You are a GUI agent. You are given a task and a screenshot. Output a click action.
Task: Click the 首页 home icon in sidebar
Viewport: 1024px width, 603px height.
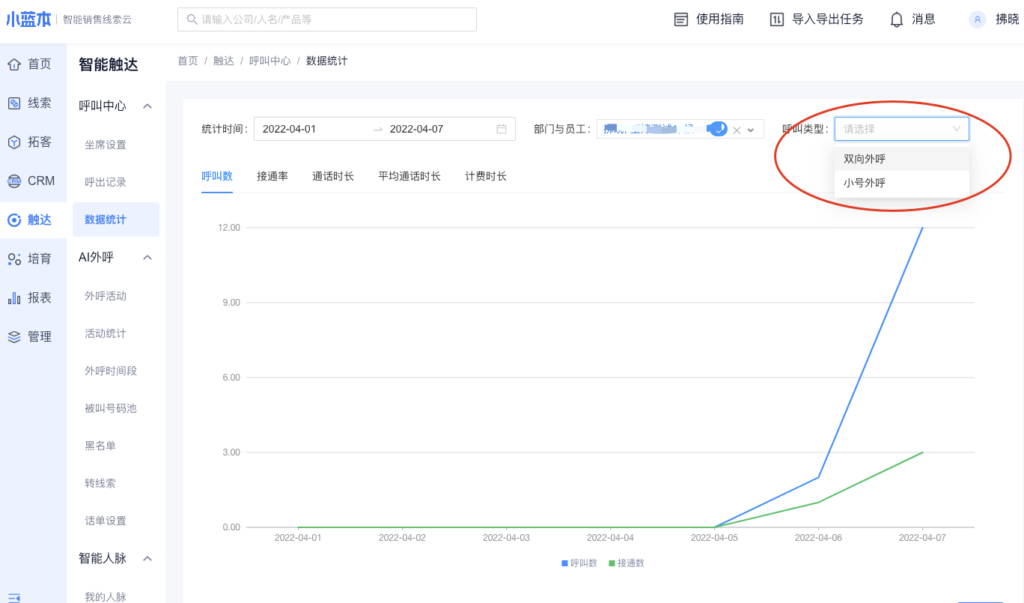click(14, 65)
